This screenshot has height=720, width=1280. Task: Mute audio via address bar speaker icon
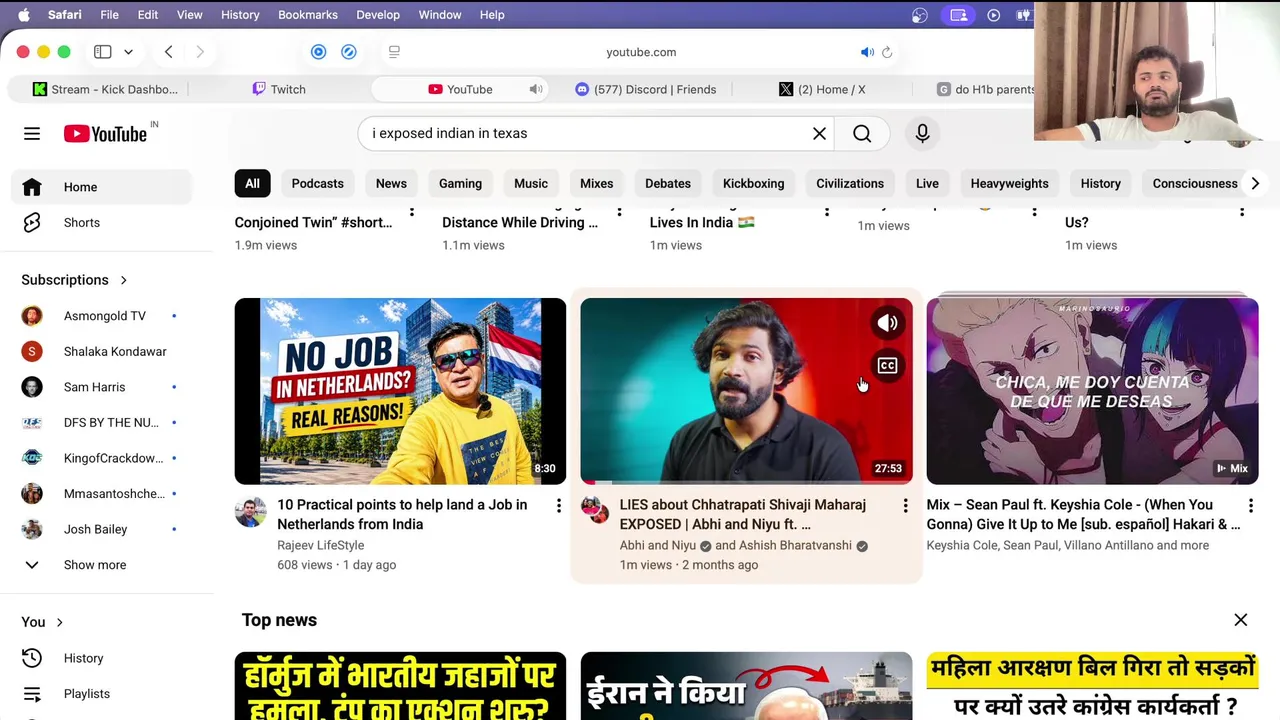tap(867, 52)
